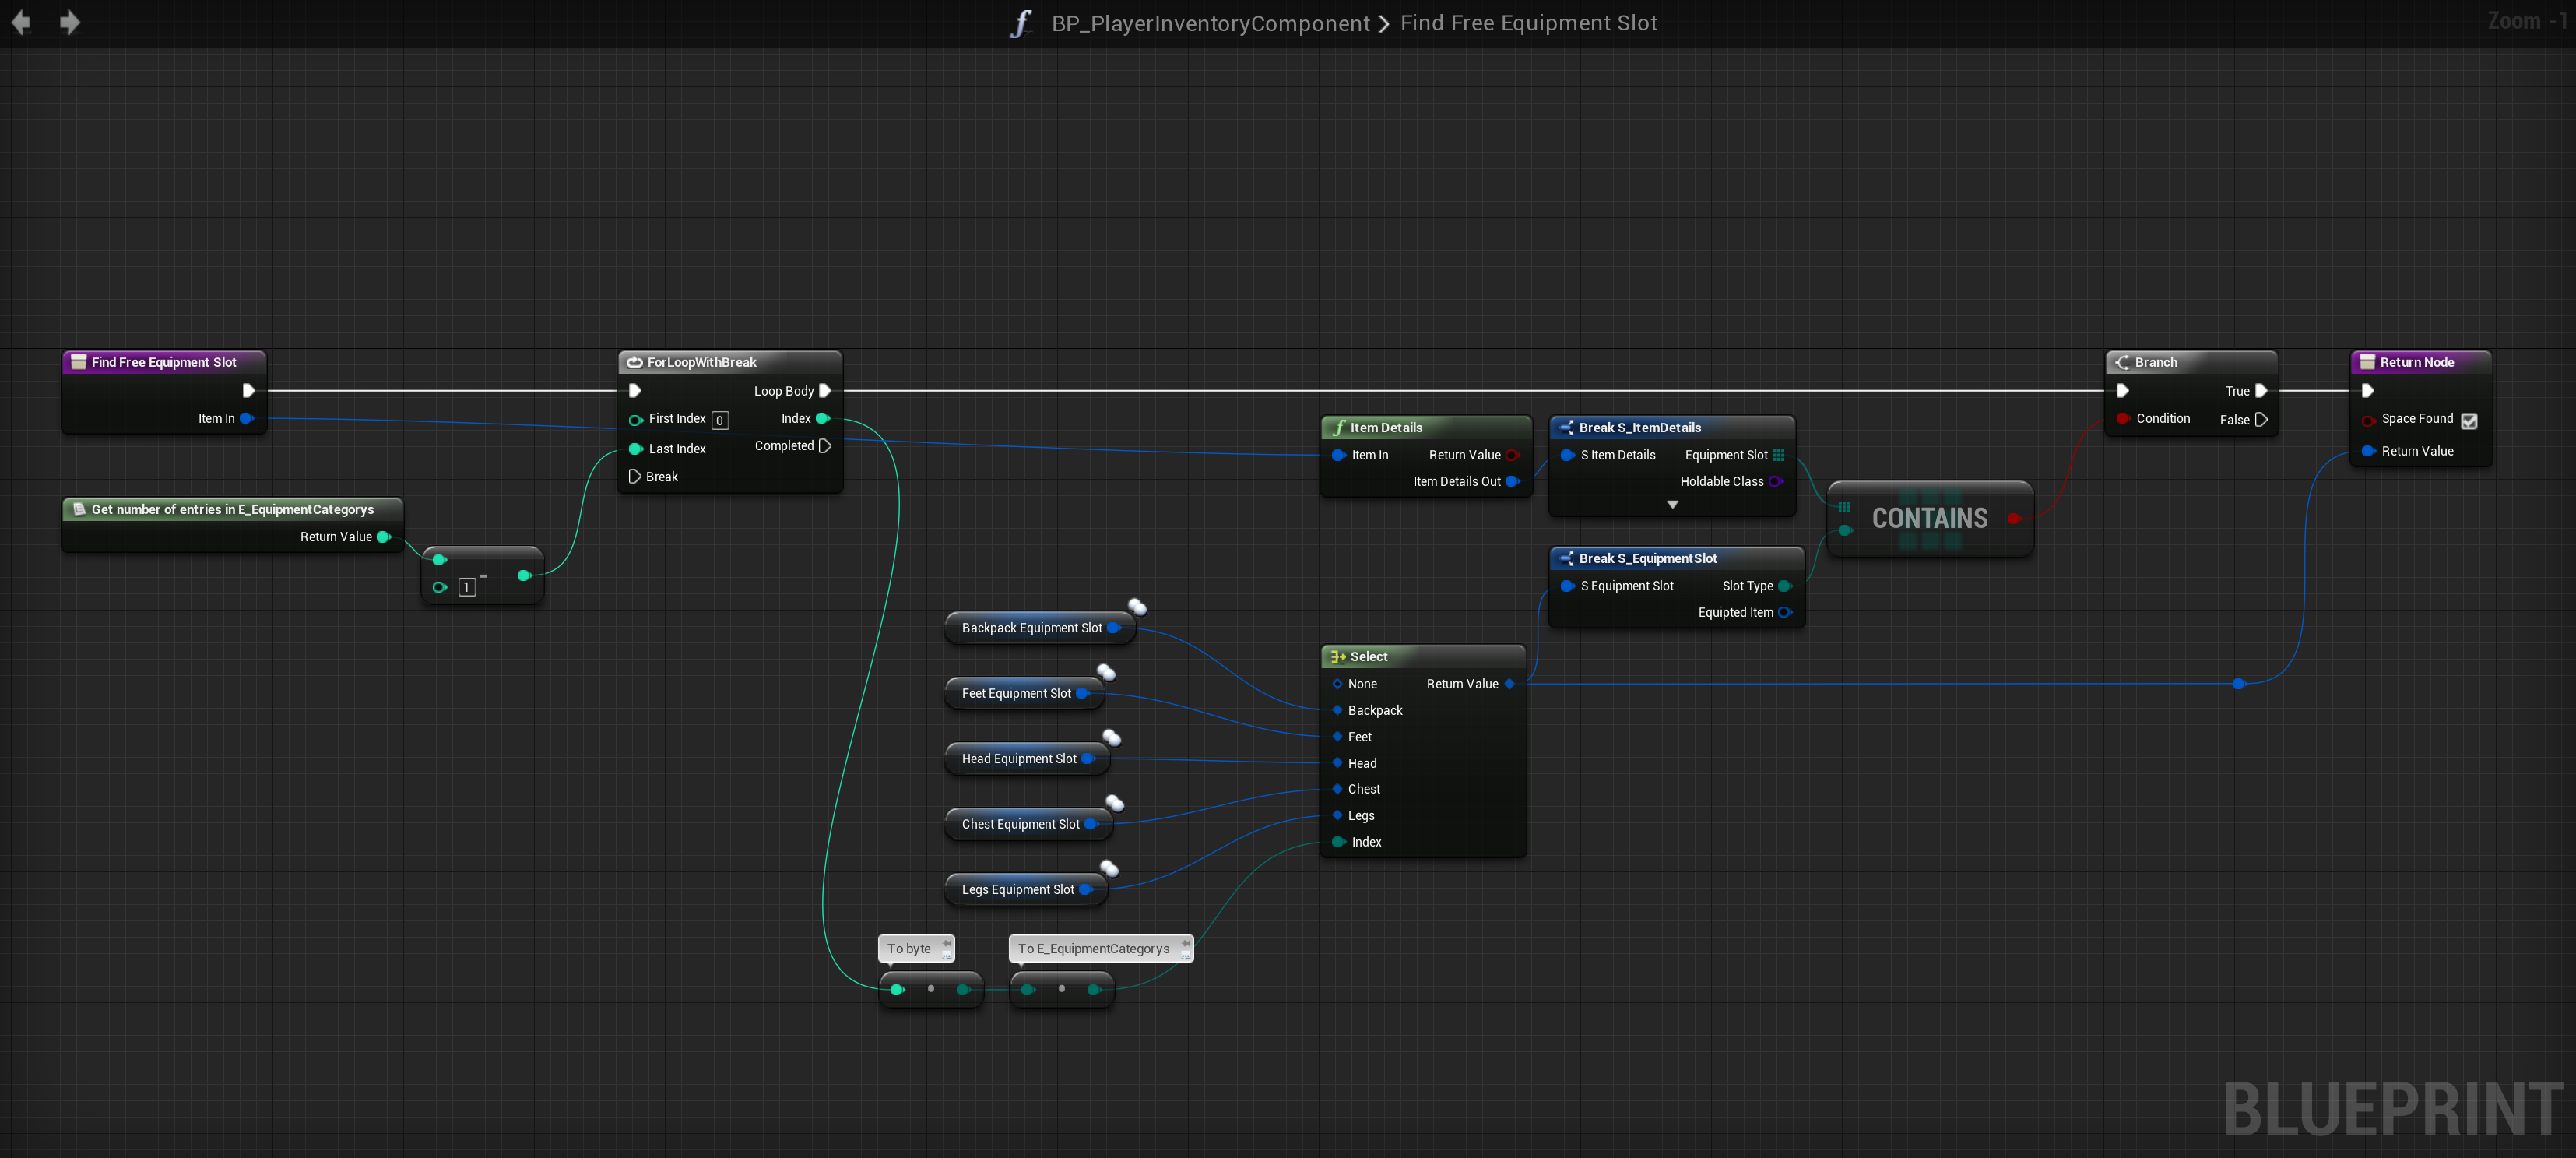Image resolution: width=2576 pixels, height=1158 pixels.
Task: Click the function icon beside the breadcrumb
Action: tap(1019, 23)
